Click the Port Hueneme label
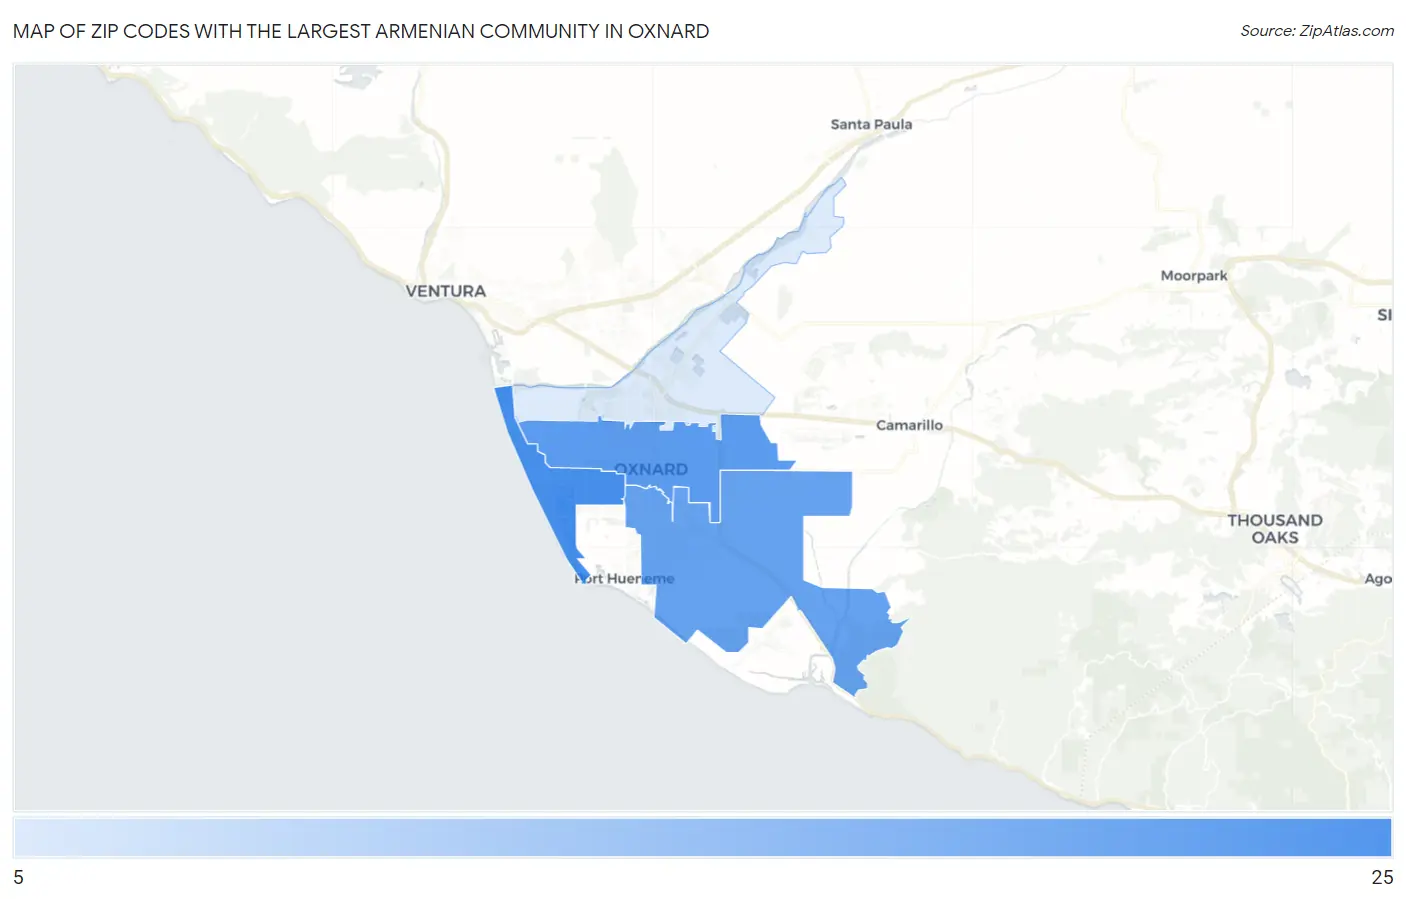1406x899 pixels. 624,578
